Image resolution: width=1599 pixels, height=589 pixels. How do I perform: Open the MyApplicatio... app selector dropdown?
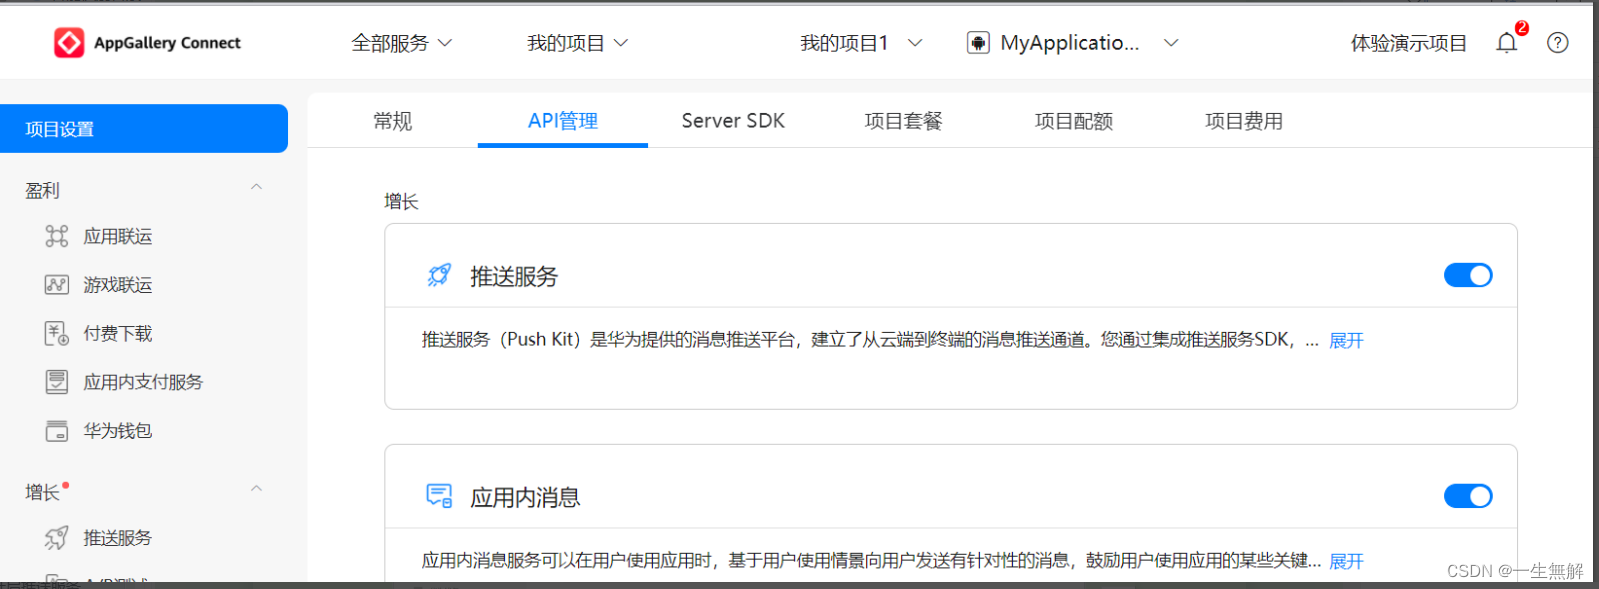tap(1073, 43)
